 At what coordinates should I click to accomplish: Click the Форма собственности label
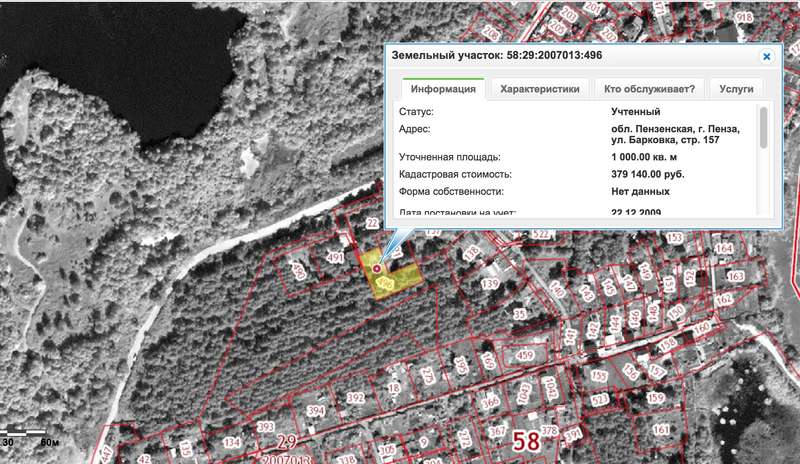coord(451,191)
